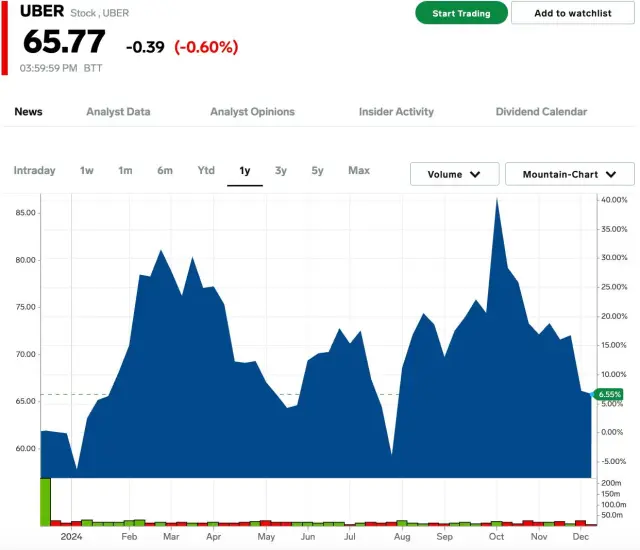Open the News tab
640x550 pixels.
click(28, 112)
